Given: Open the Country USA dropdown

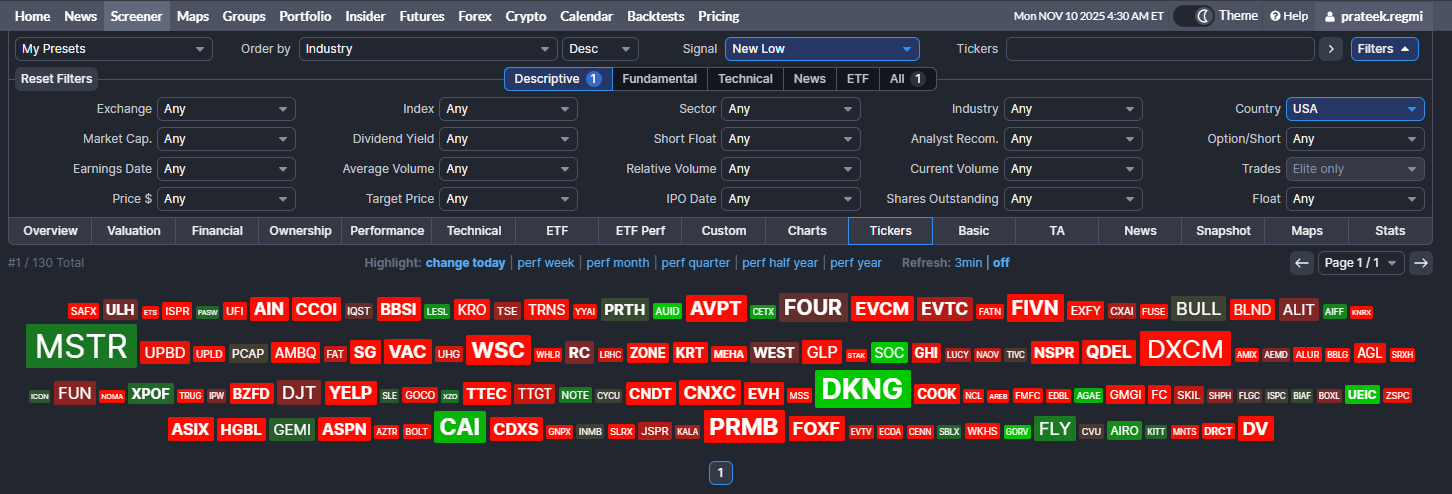Looking at the screenshot, I should tap(1355, 109).
